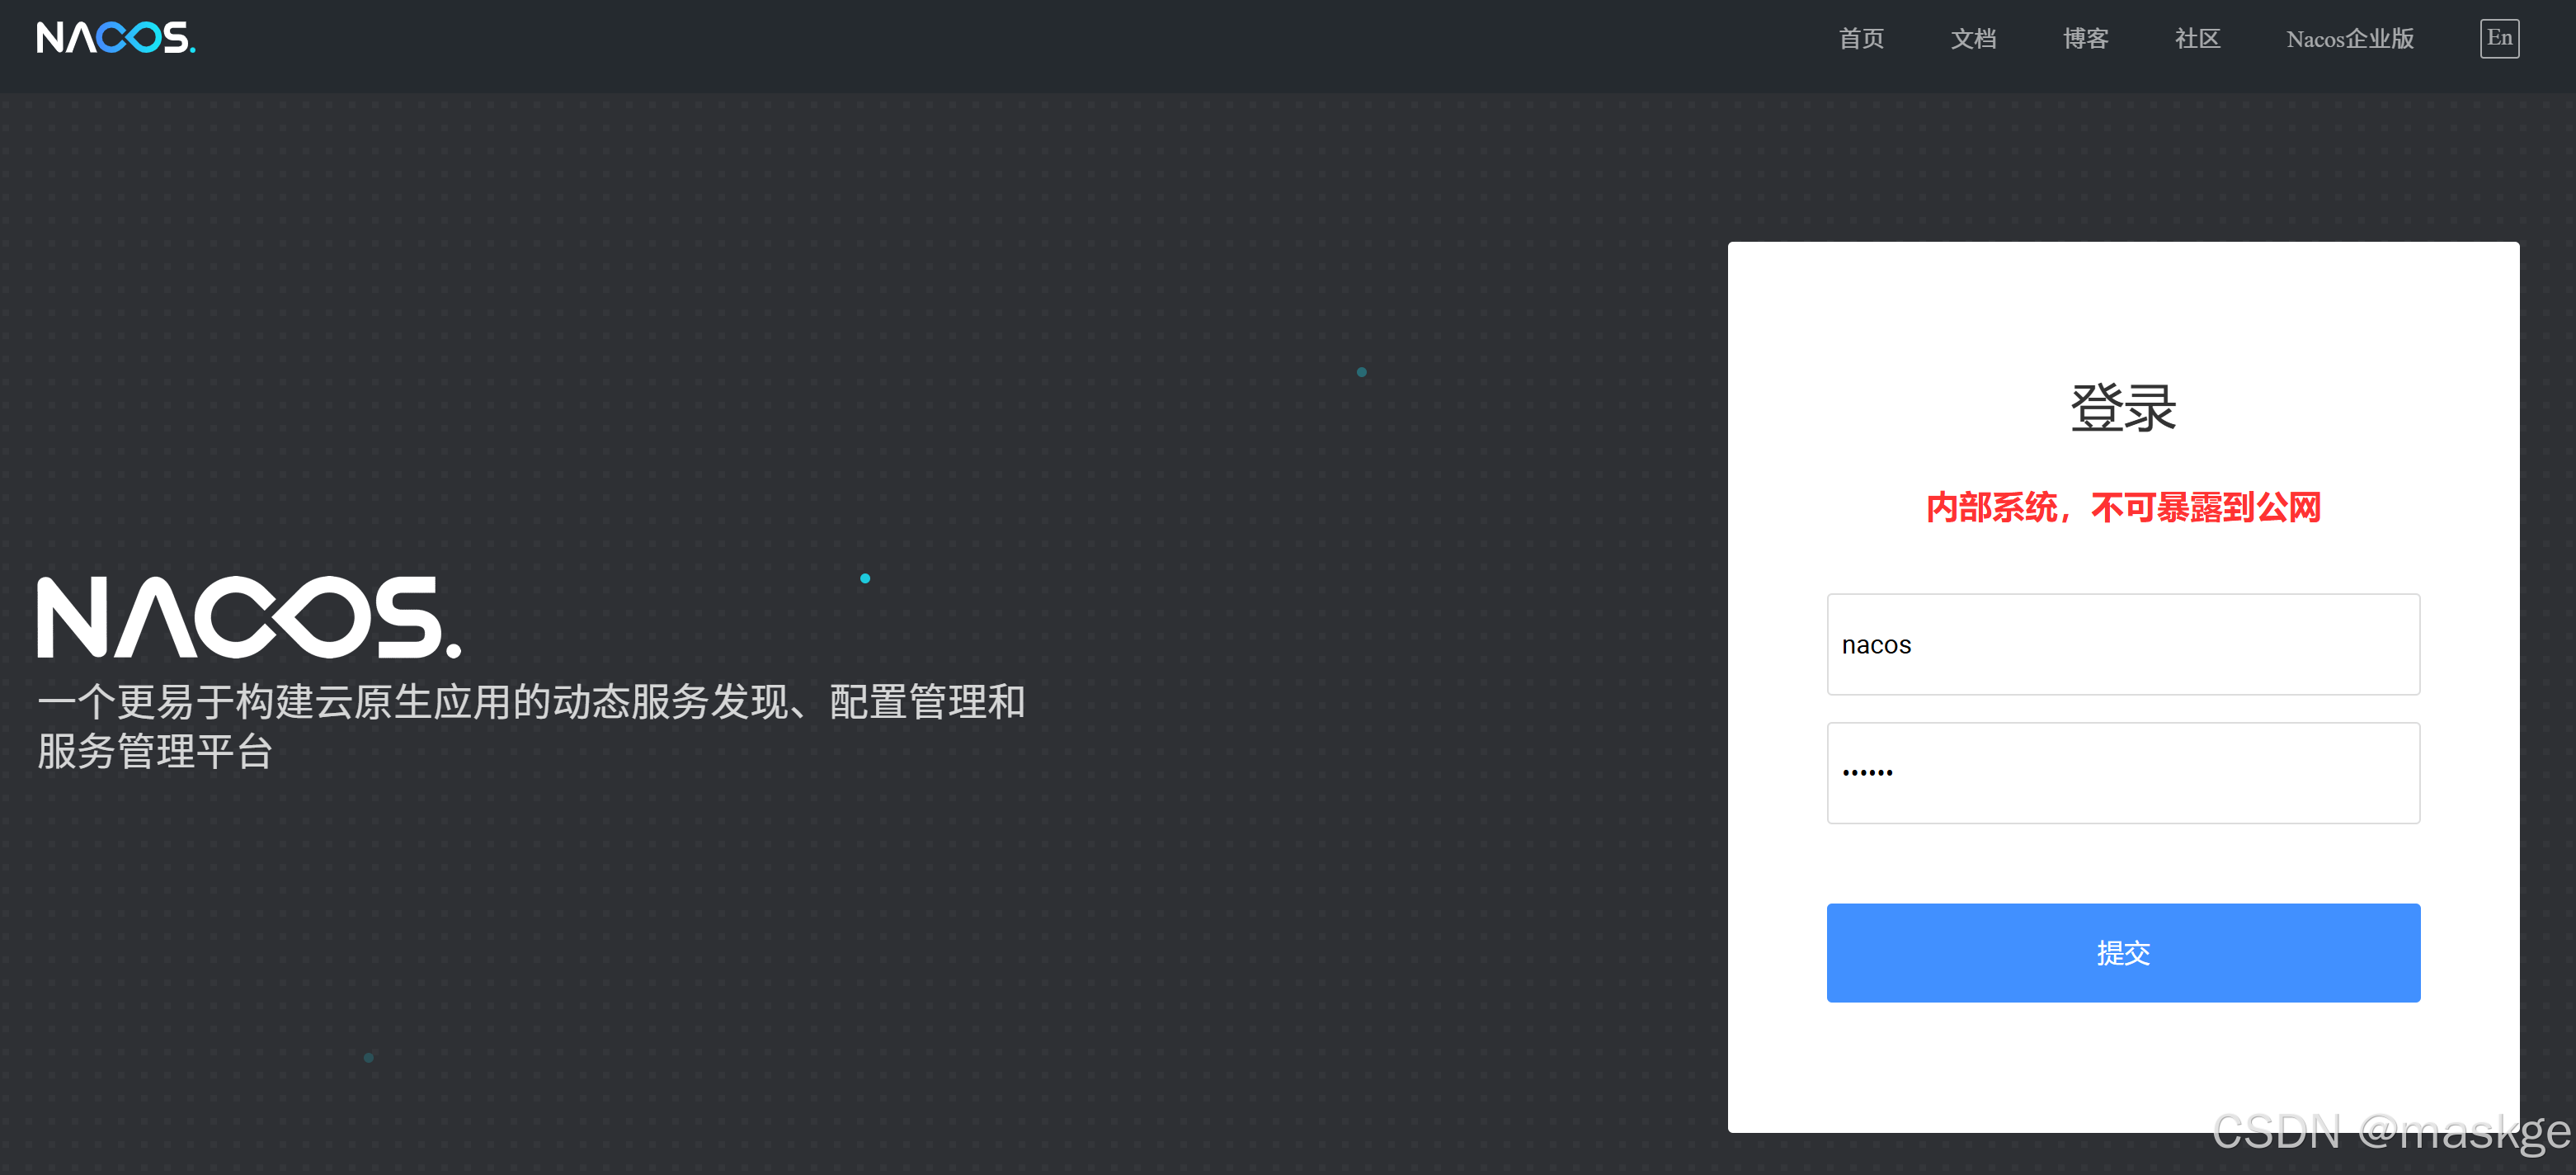The width and height of the screenshot is (2576, 1175).
Task: Focus the username field containing nacos
Action: tap(2122, 645)
